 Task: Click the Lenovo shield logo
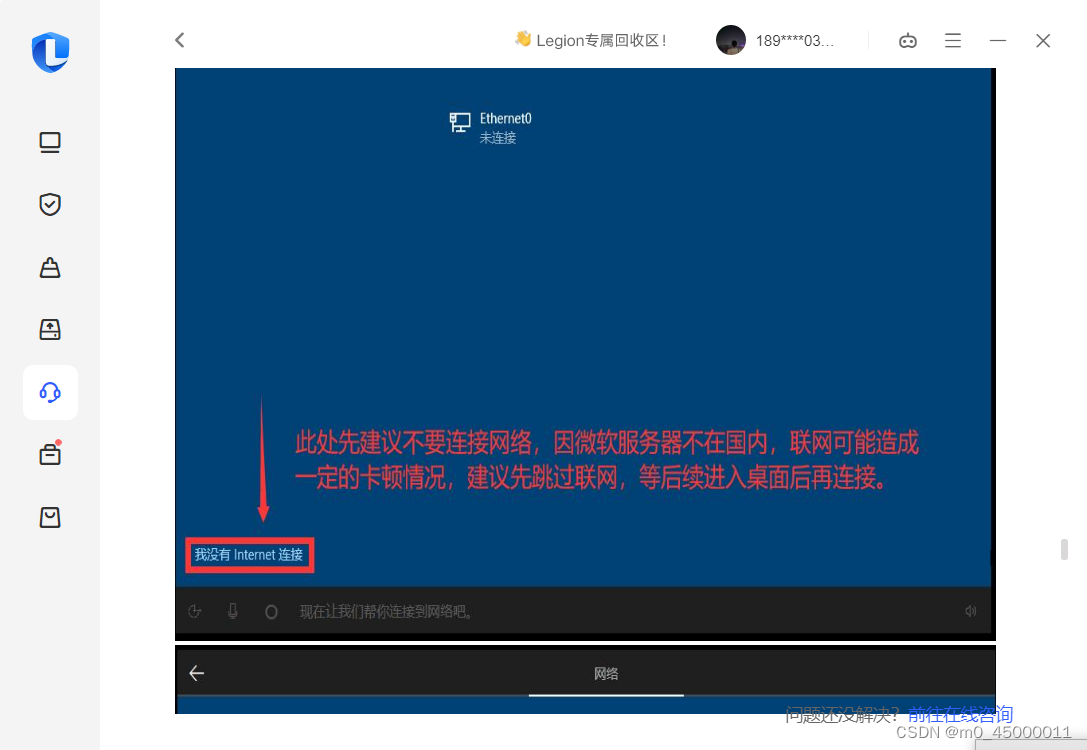(51, 52)
